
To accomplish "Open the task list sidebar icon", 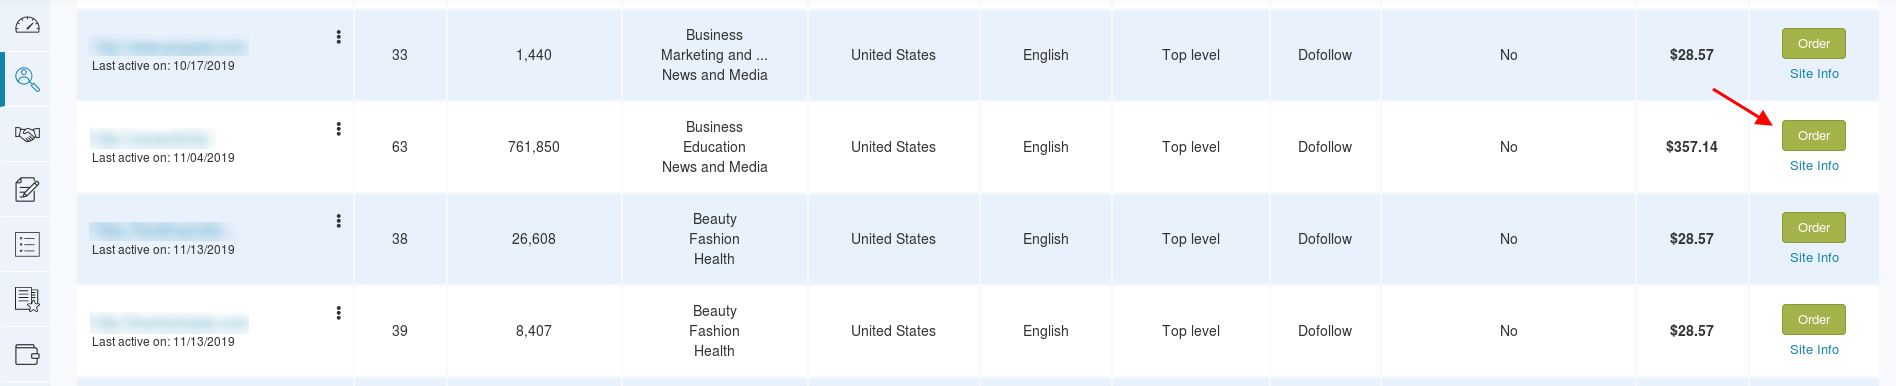I will (x=28, y=244).
